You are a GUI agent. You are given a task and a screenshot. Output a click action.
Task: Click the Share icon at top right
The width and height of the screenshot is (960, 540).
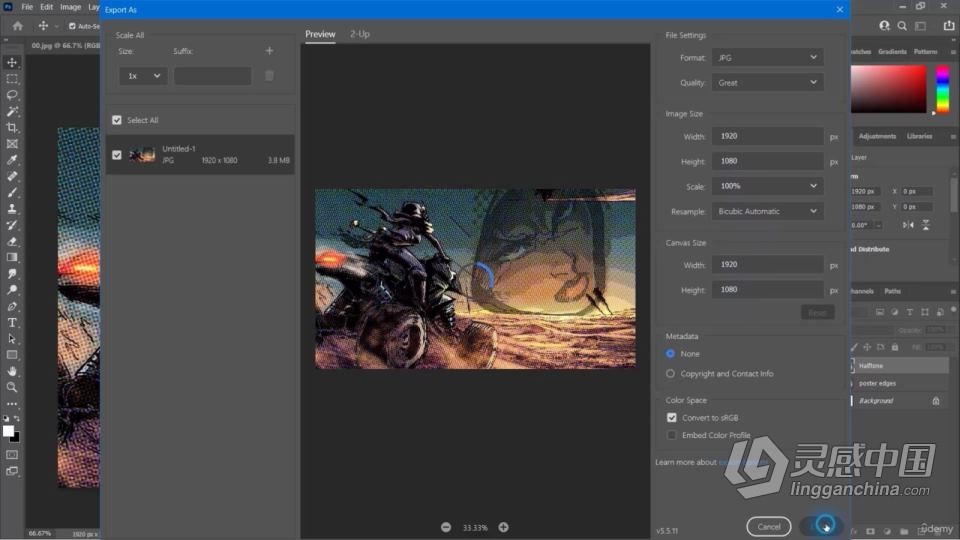[x=948, y=26]
